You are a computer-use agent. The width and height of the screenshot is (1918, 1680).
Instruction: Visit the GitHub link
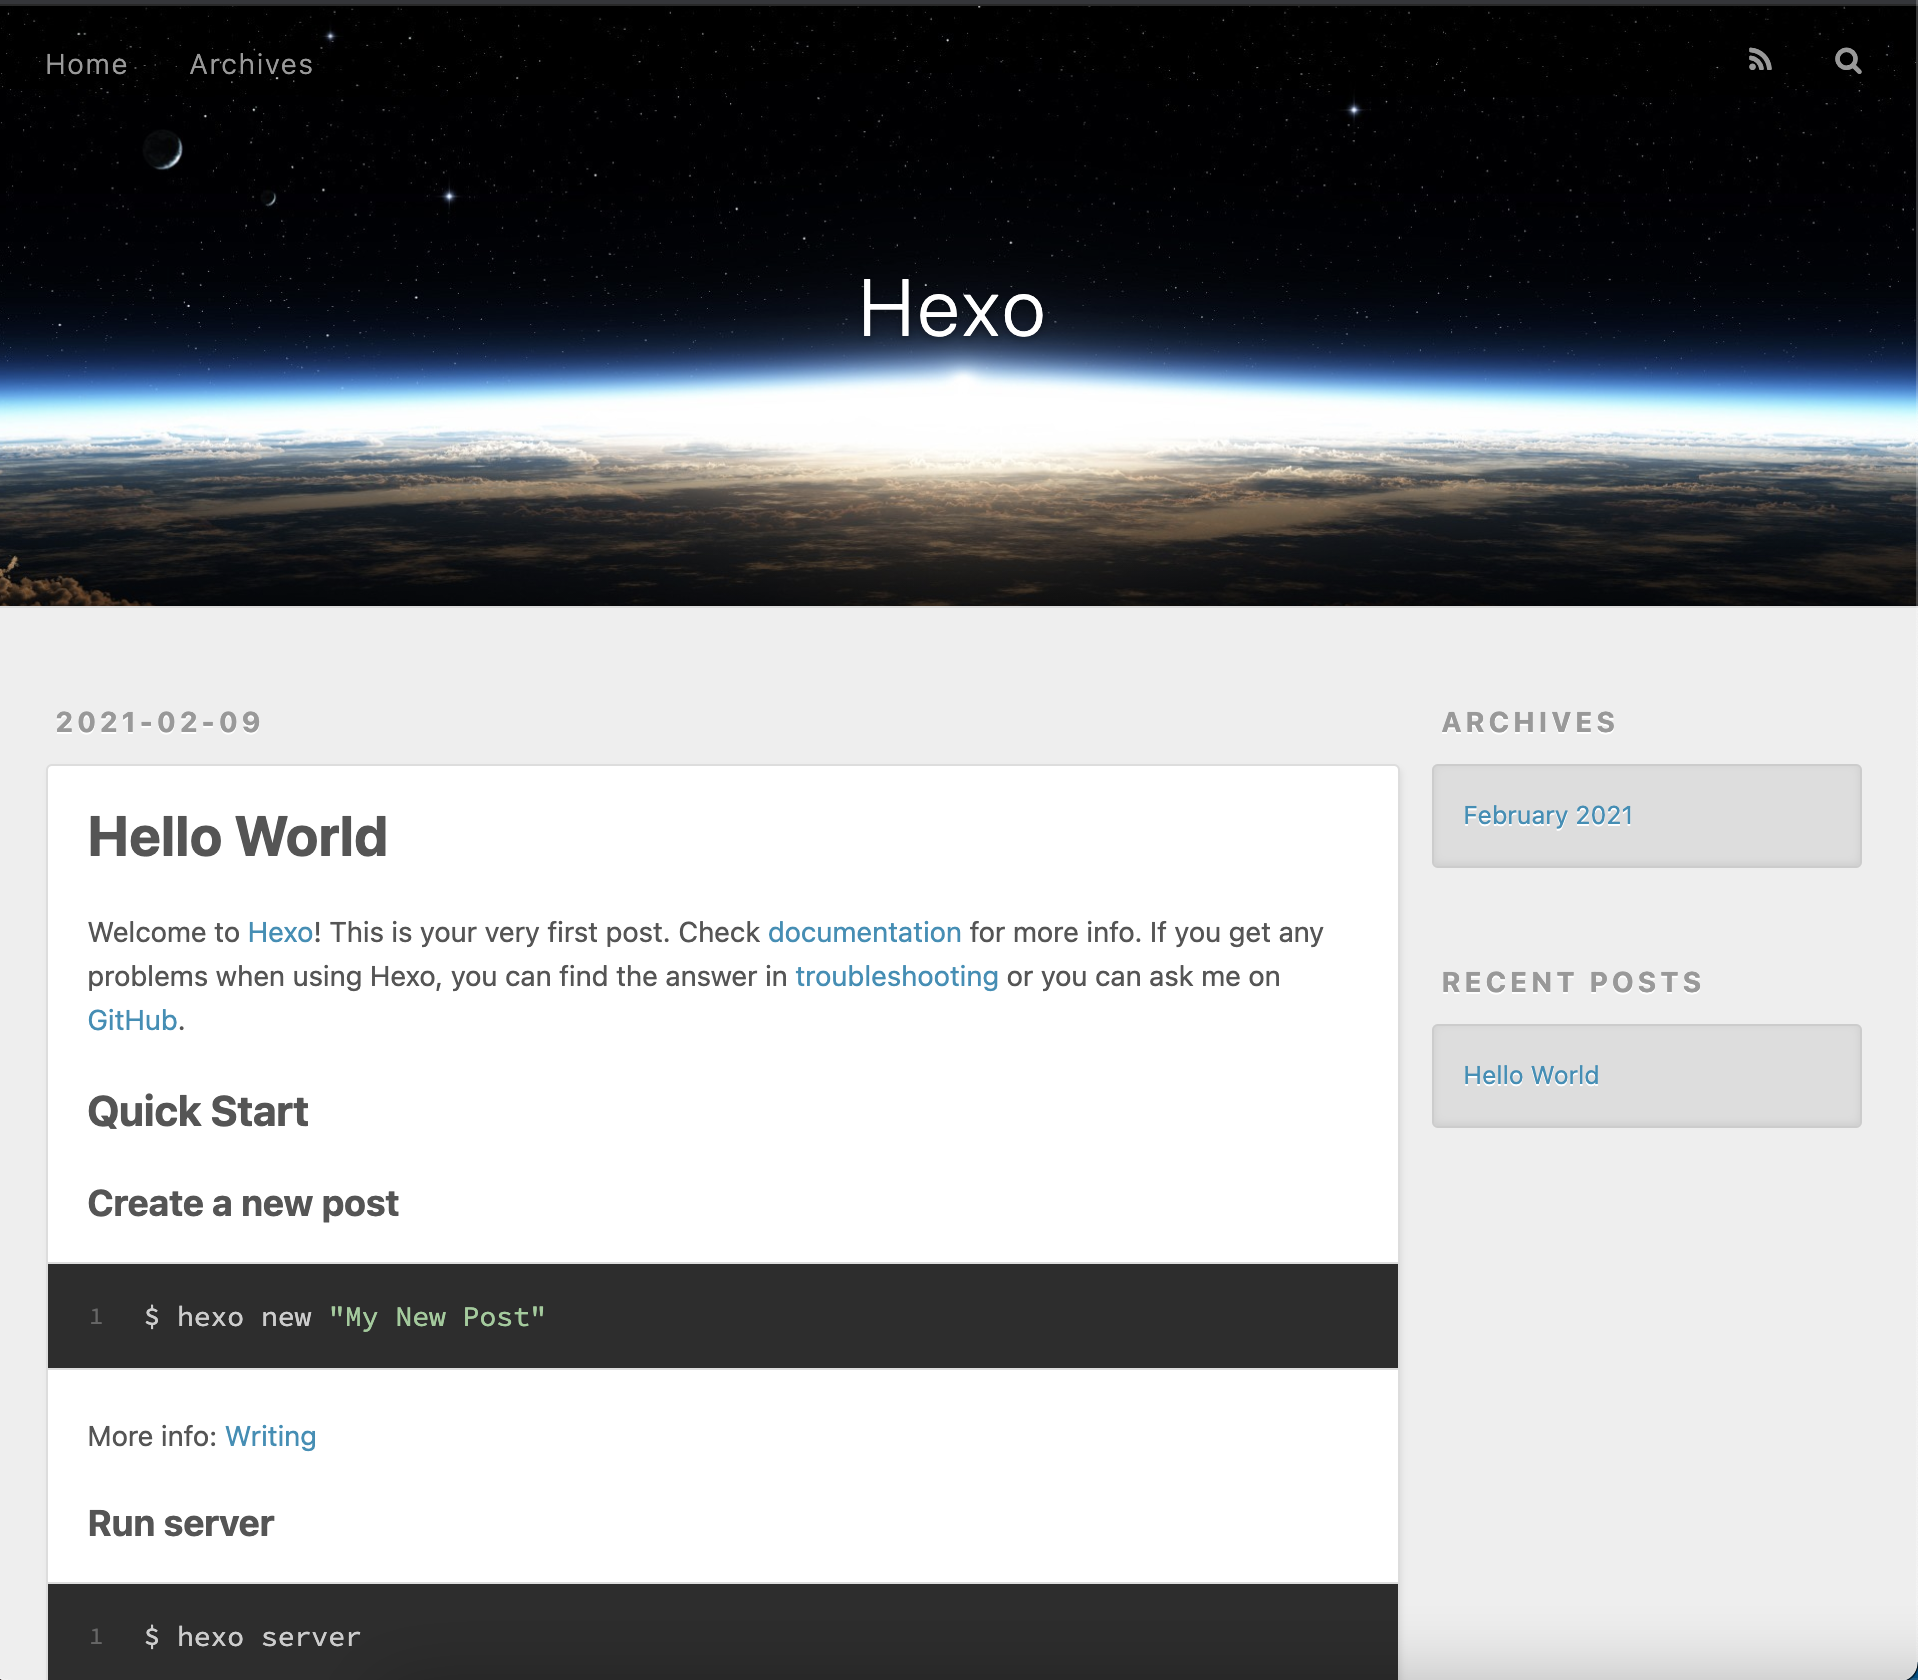(132, 1020)
